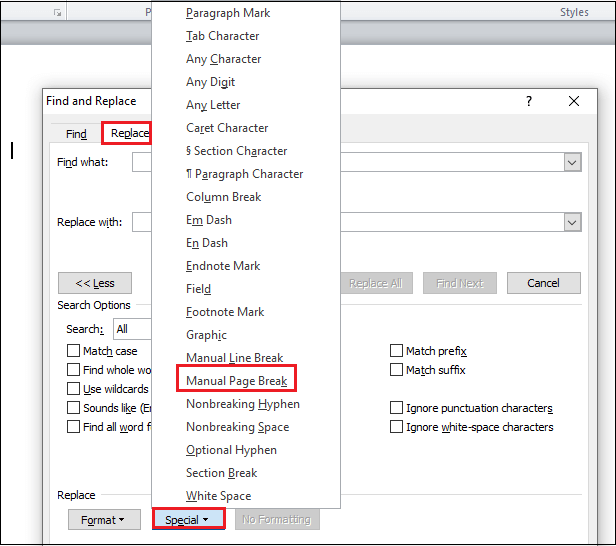The width and height of the screenshot is (616, 546).
Task: Open the Replace tab
Action: pos(126,133)
